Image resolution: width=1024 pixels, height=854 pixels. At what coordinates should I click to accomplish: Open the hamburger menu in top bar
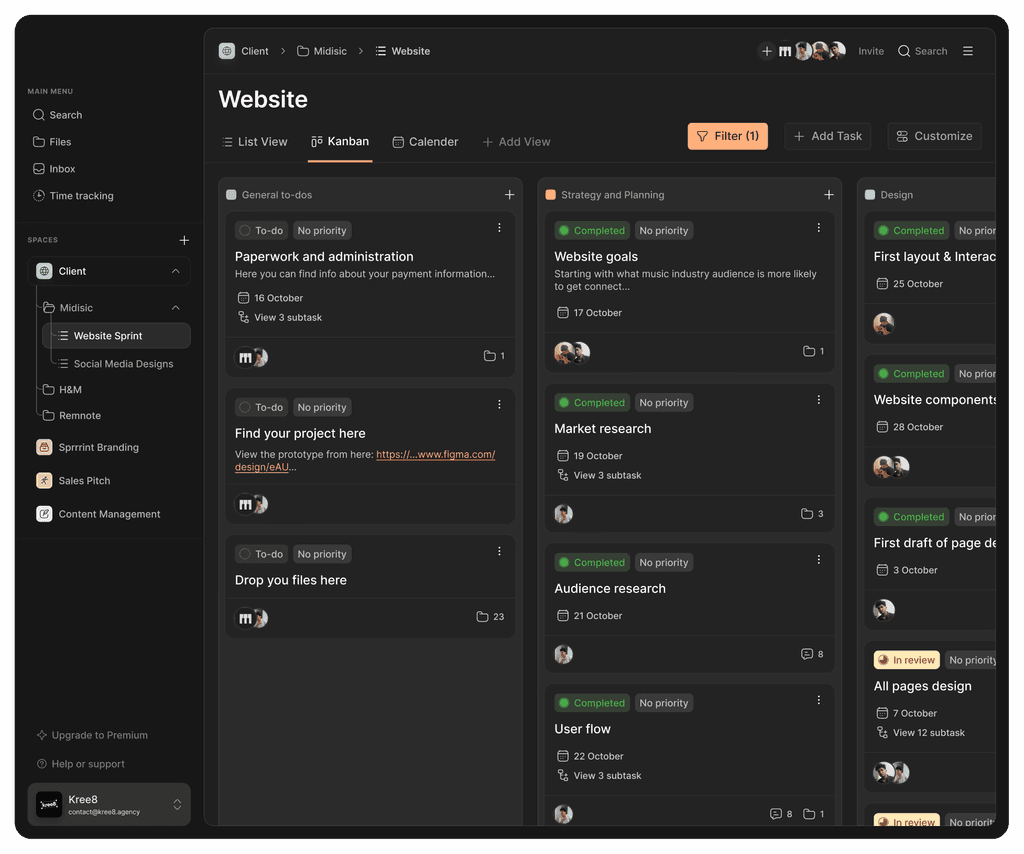968,51
